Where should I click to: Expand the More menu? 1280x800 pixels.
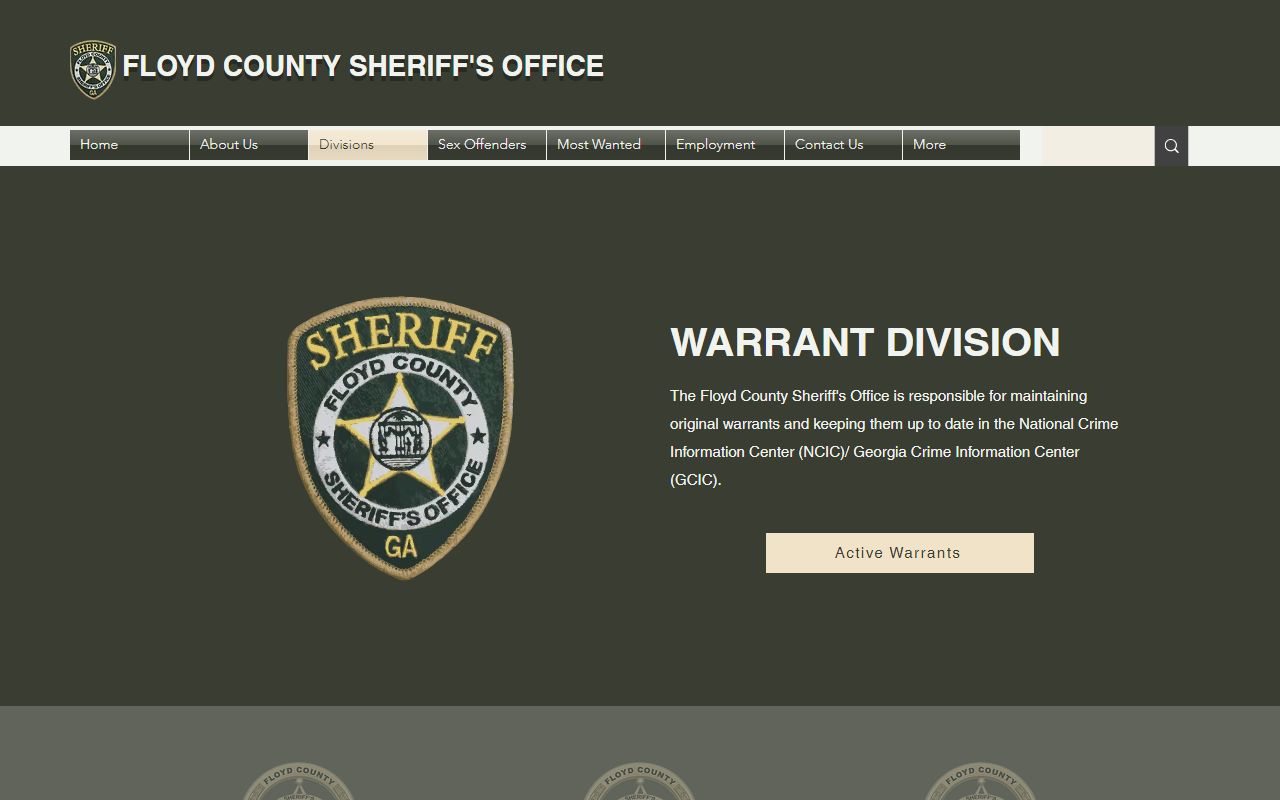[961, 145]
